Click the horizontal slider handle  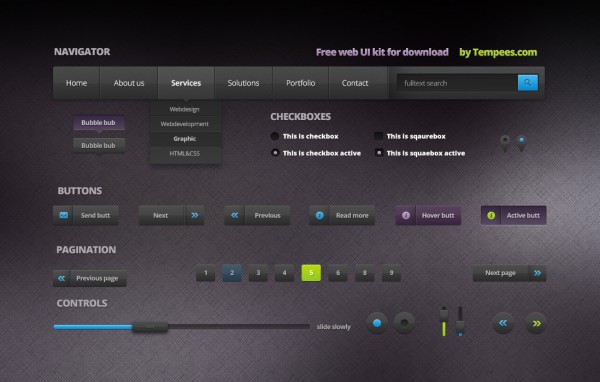pyautogui.click(x=150, y=327)
